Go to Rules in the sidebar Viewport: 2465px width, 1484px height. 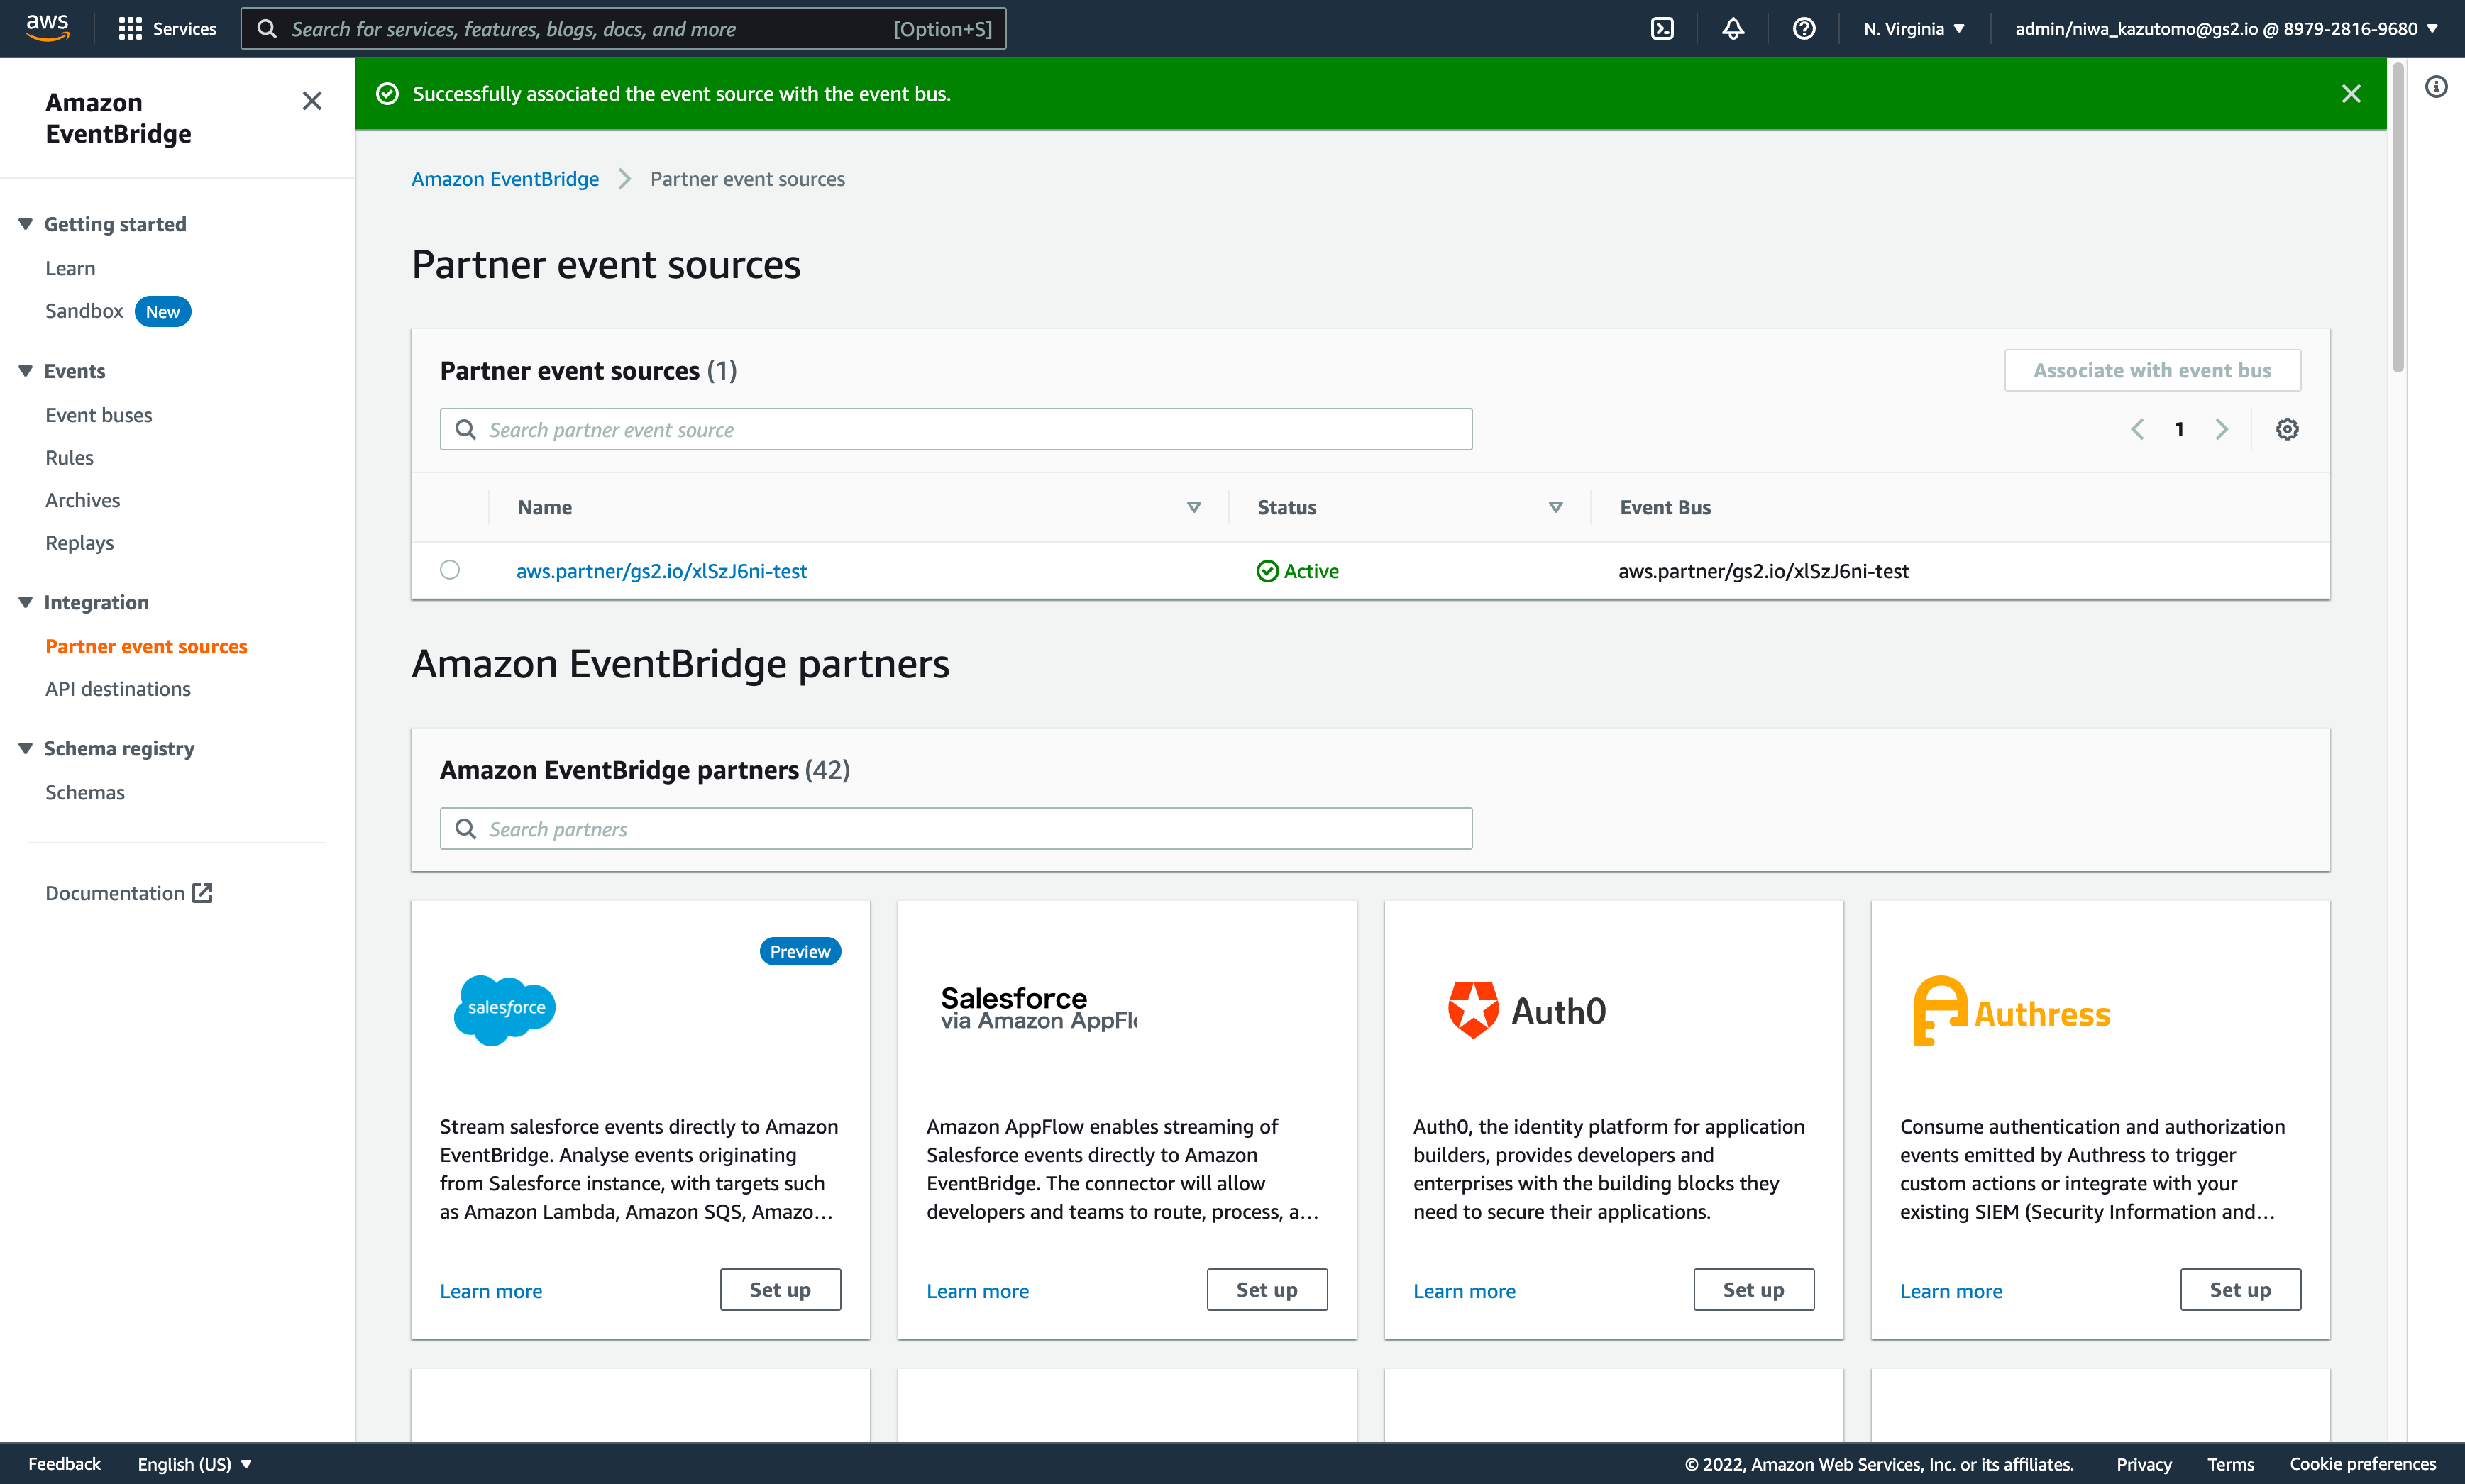69,458
